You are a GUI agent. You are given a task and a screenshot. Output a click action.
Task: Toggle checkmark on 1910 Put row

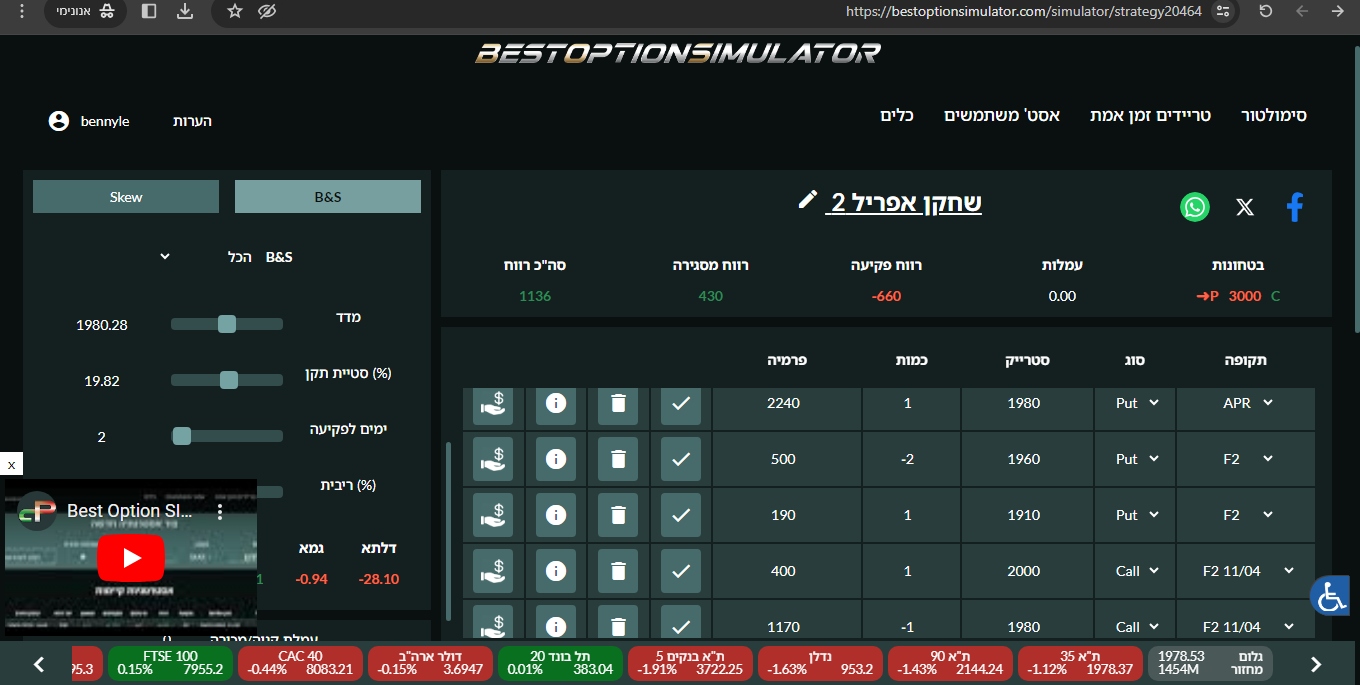[x=681, y=515]
